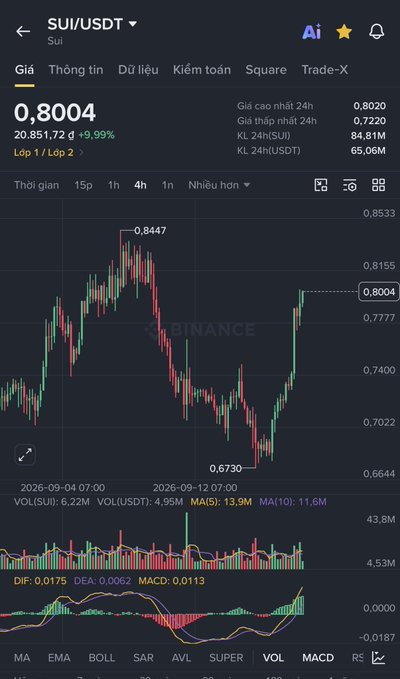This screenshot has width=400, height=679.
Task: Select the 15p timeframe
Action: [x=83, y=185]
